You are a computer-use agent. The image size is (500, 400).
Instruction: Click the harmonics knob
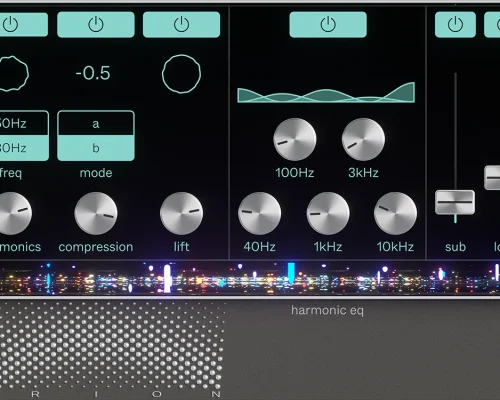click(15, 213)
